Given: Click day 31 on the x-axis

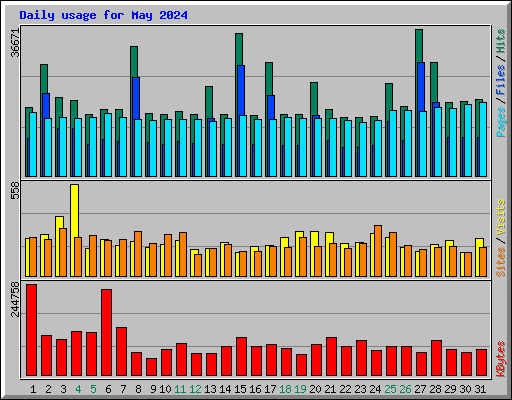Looking at the screenshot, I should coord(480,389).
